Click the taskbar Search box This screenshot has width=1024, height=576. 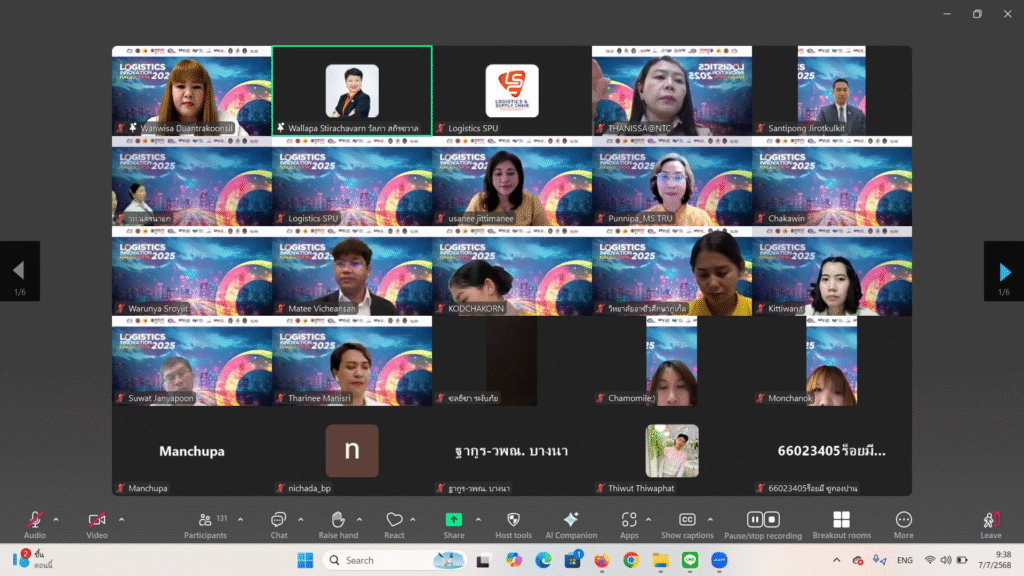[x=396, y=560]
